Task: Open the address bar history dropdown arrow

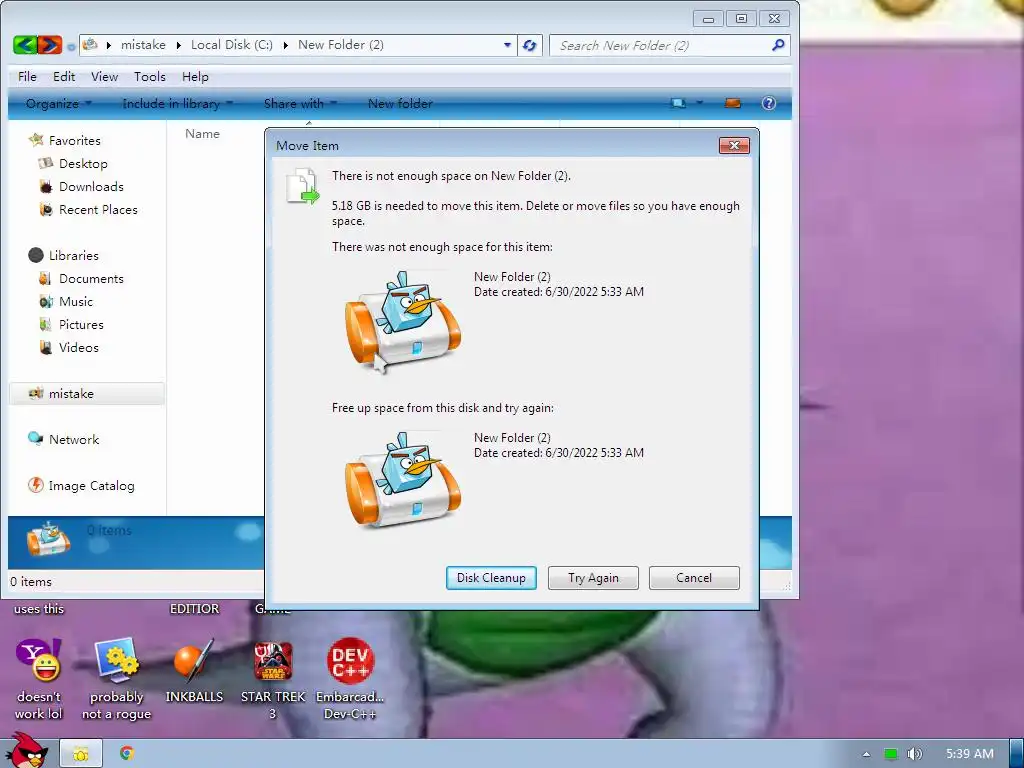Action: (x=507, y=45)
